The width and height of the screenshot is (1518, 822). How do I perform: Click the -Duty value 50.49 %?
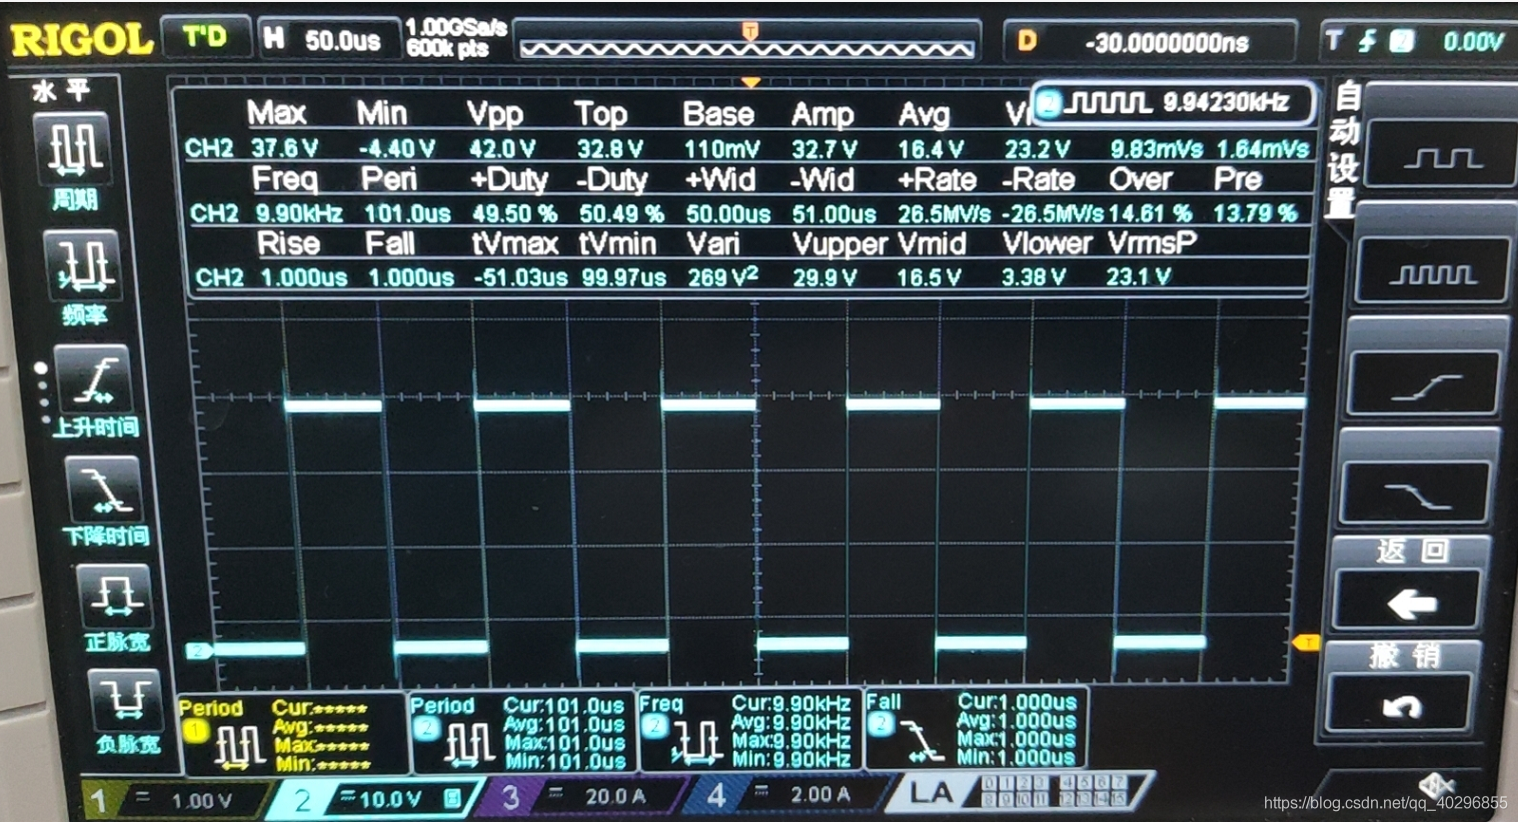621,213
